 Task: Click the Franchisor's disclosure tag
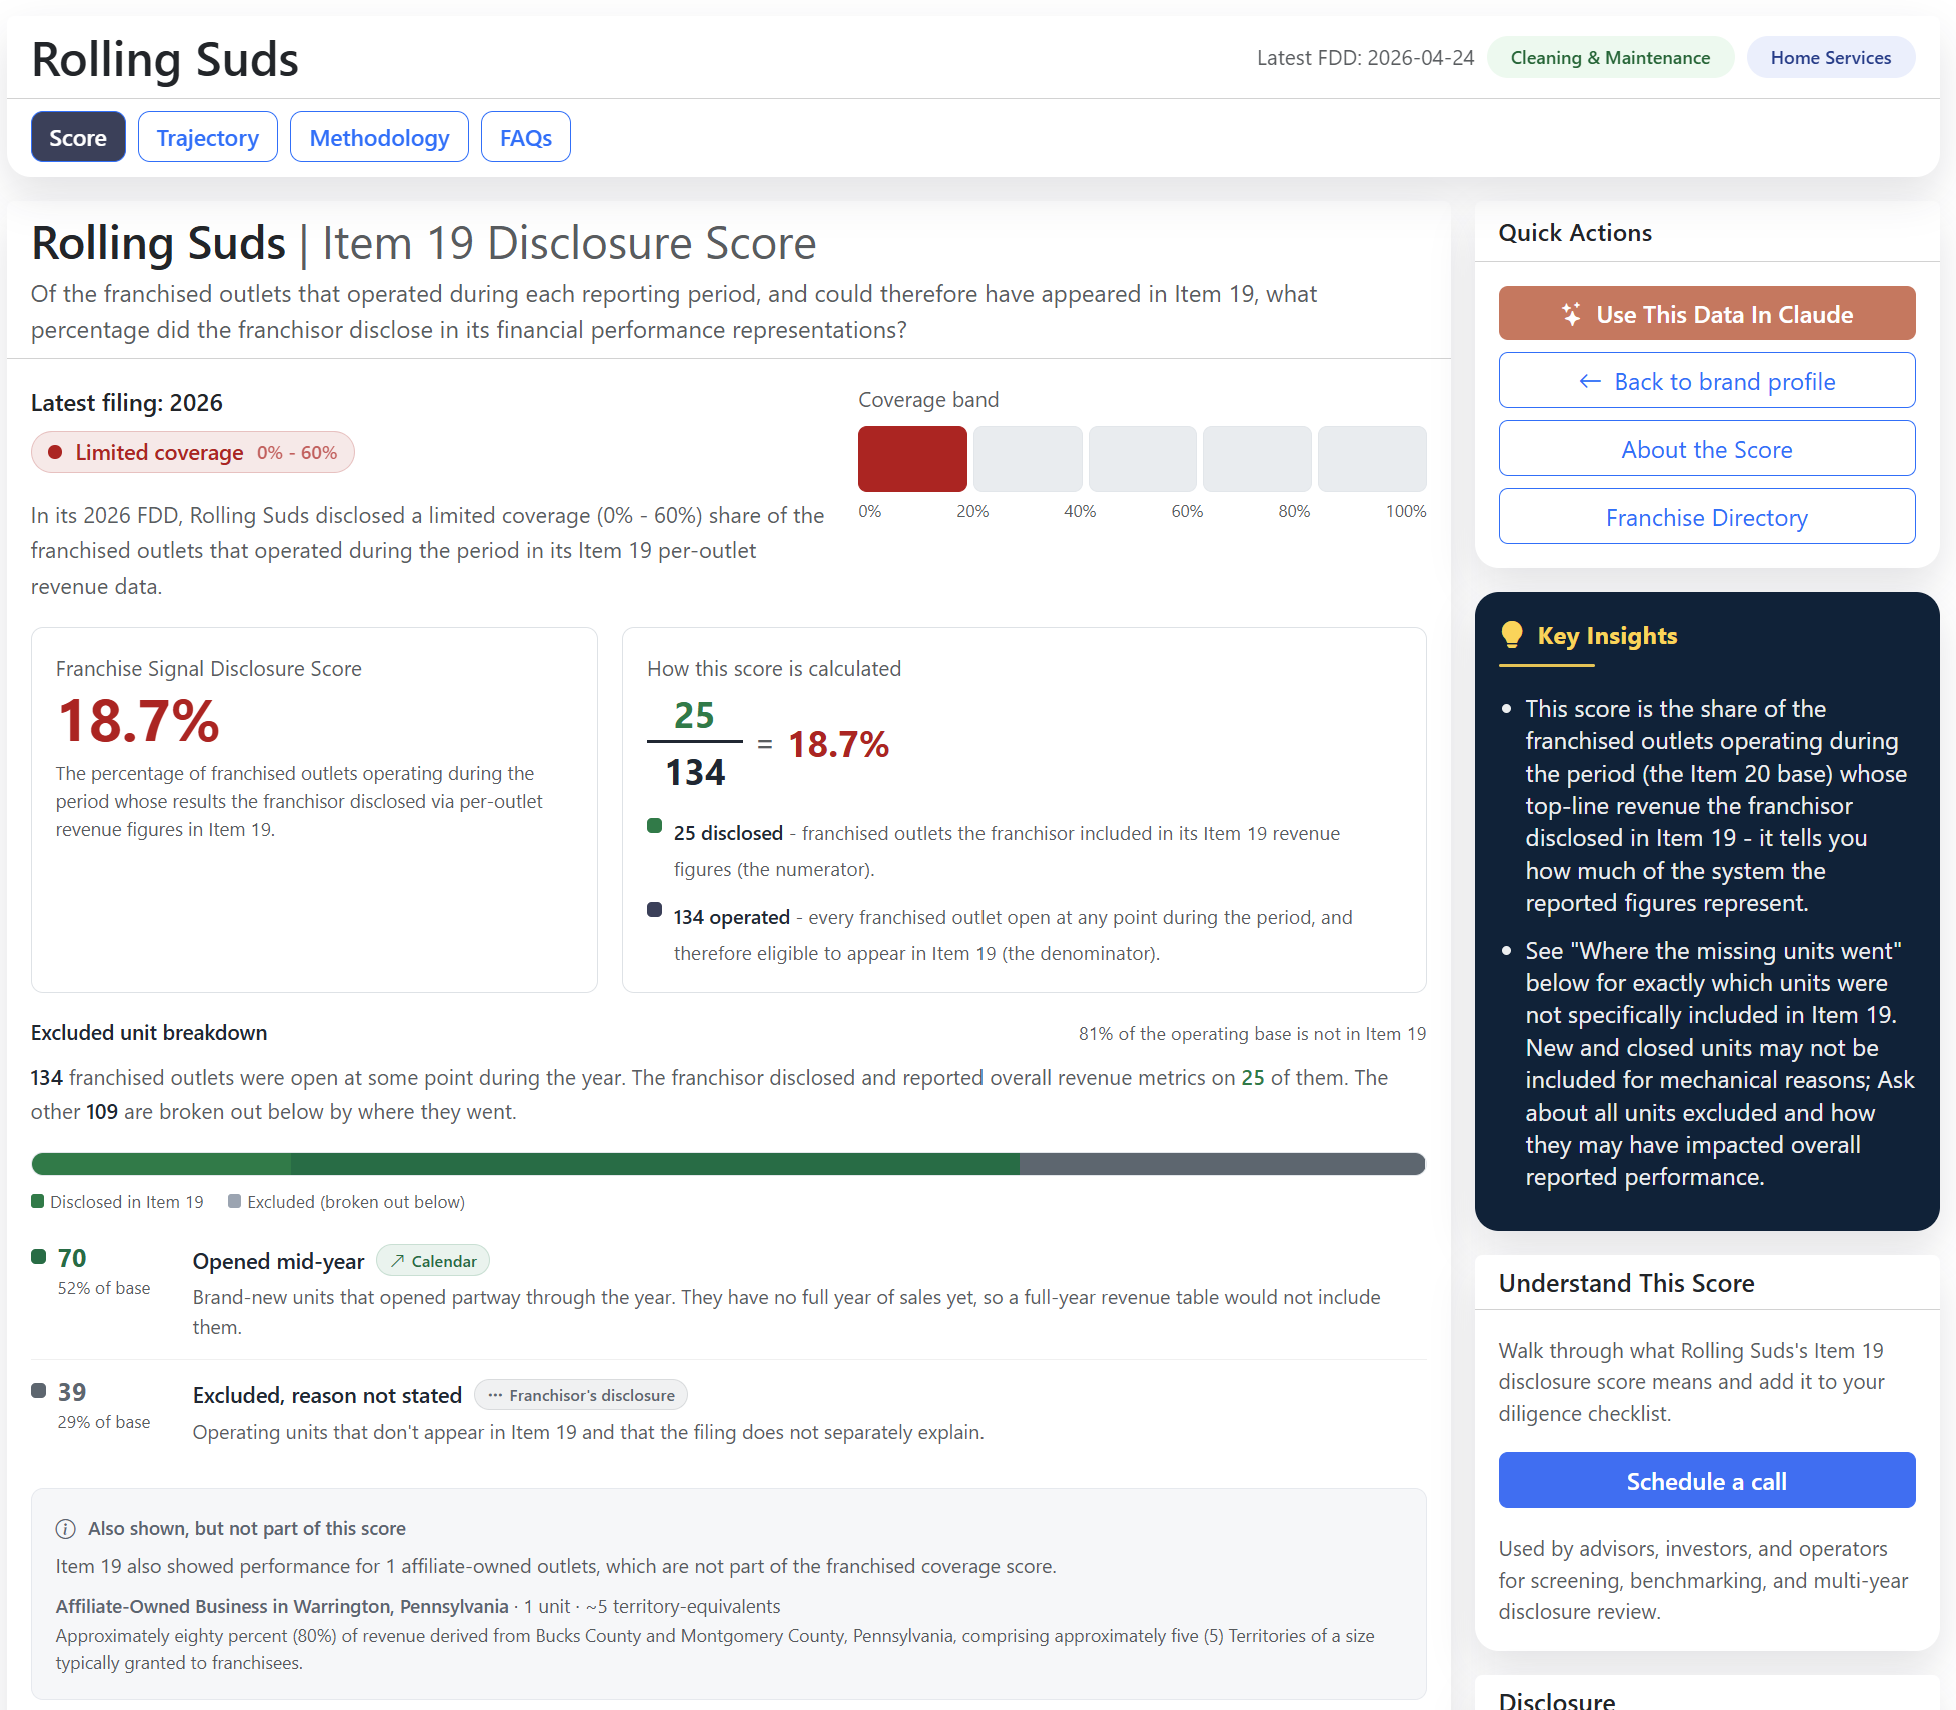point(581,1394)
